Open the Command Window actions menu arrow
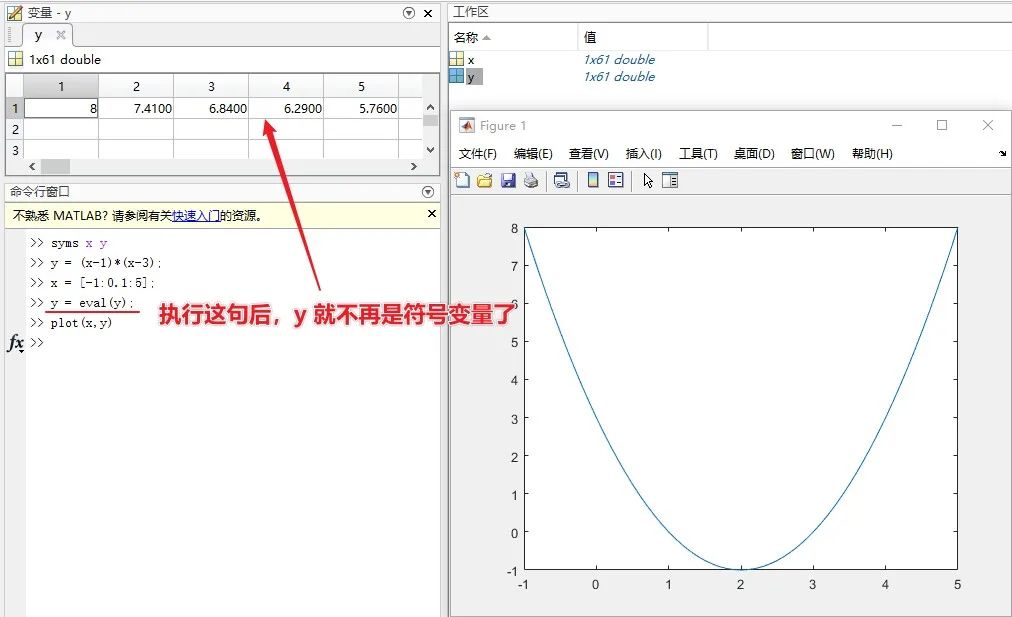Viewport: 1012px width, 617px height. 430,192
